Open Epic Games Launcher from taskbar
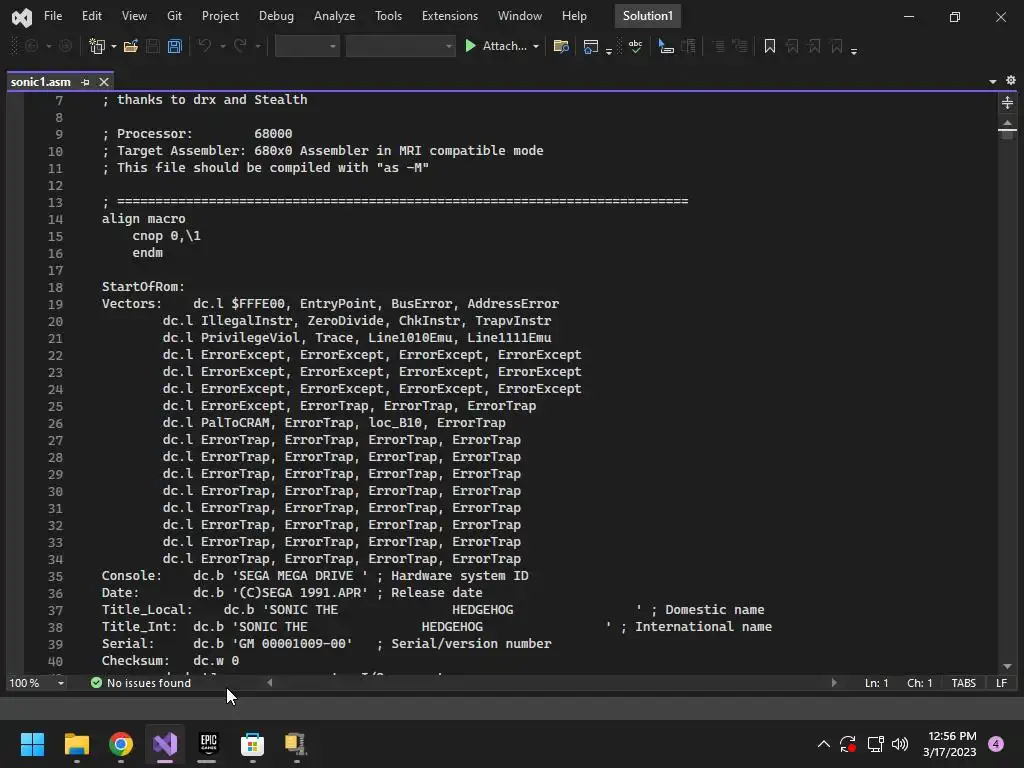This screenshot has width=1024, height=768. pyautogui.click(x=208, y=744)
